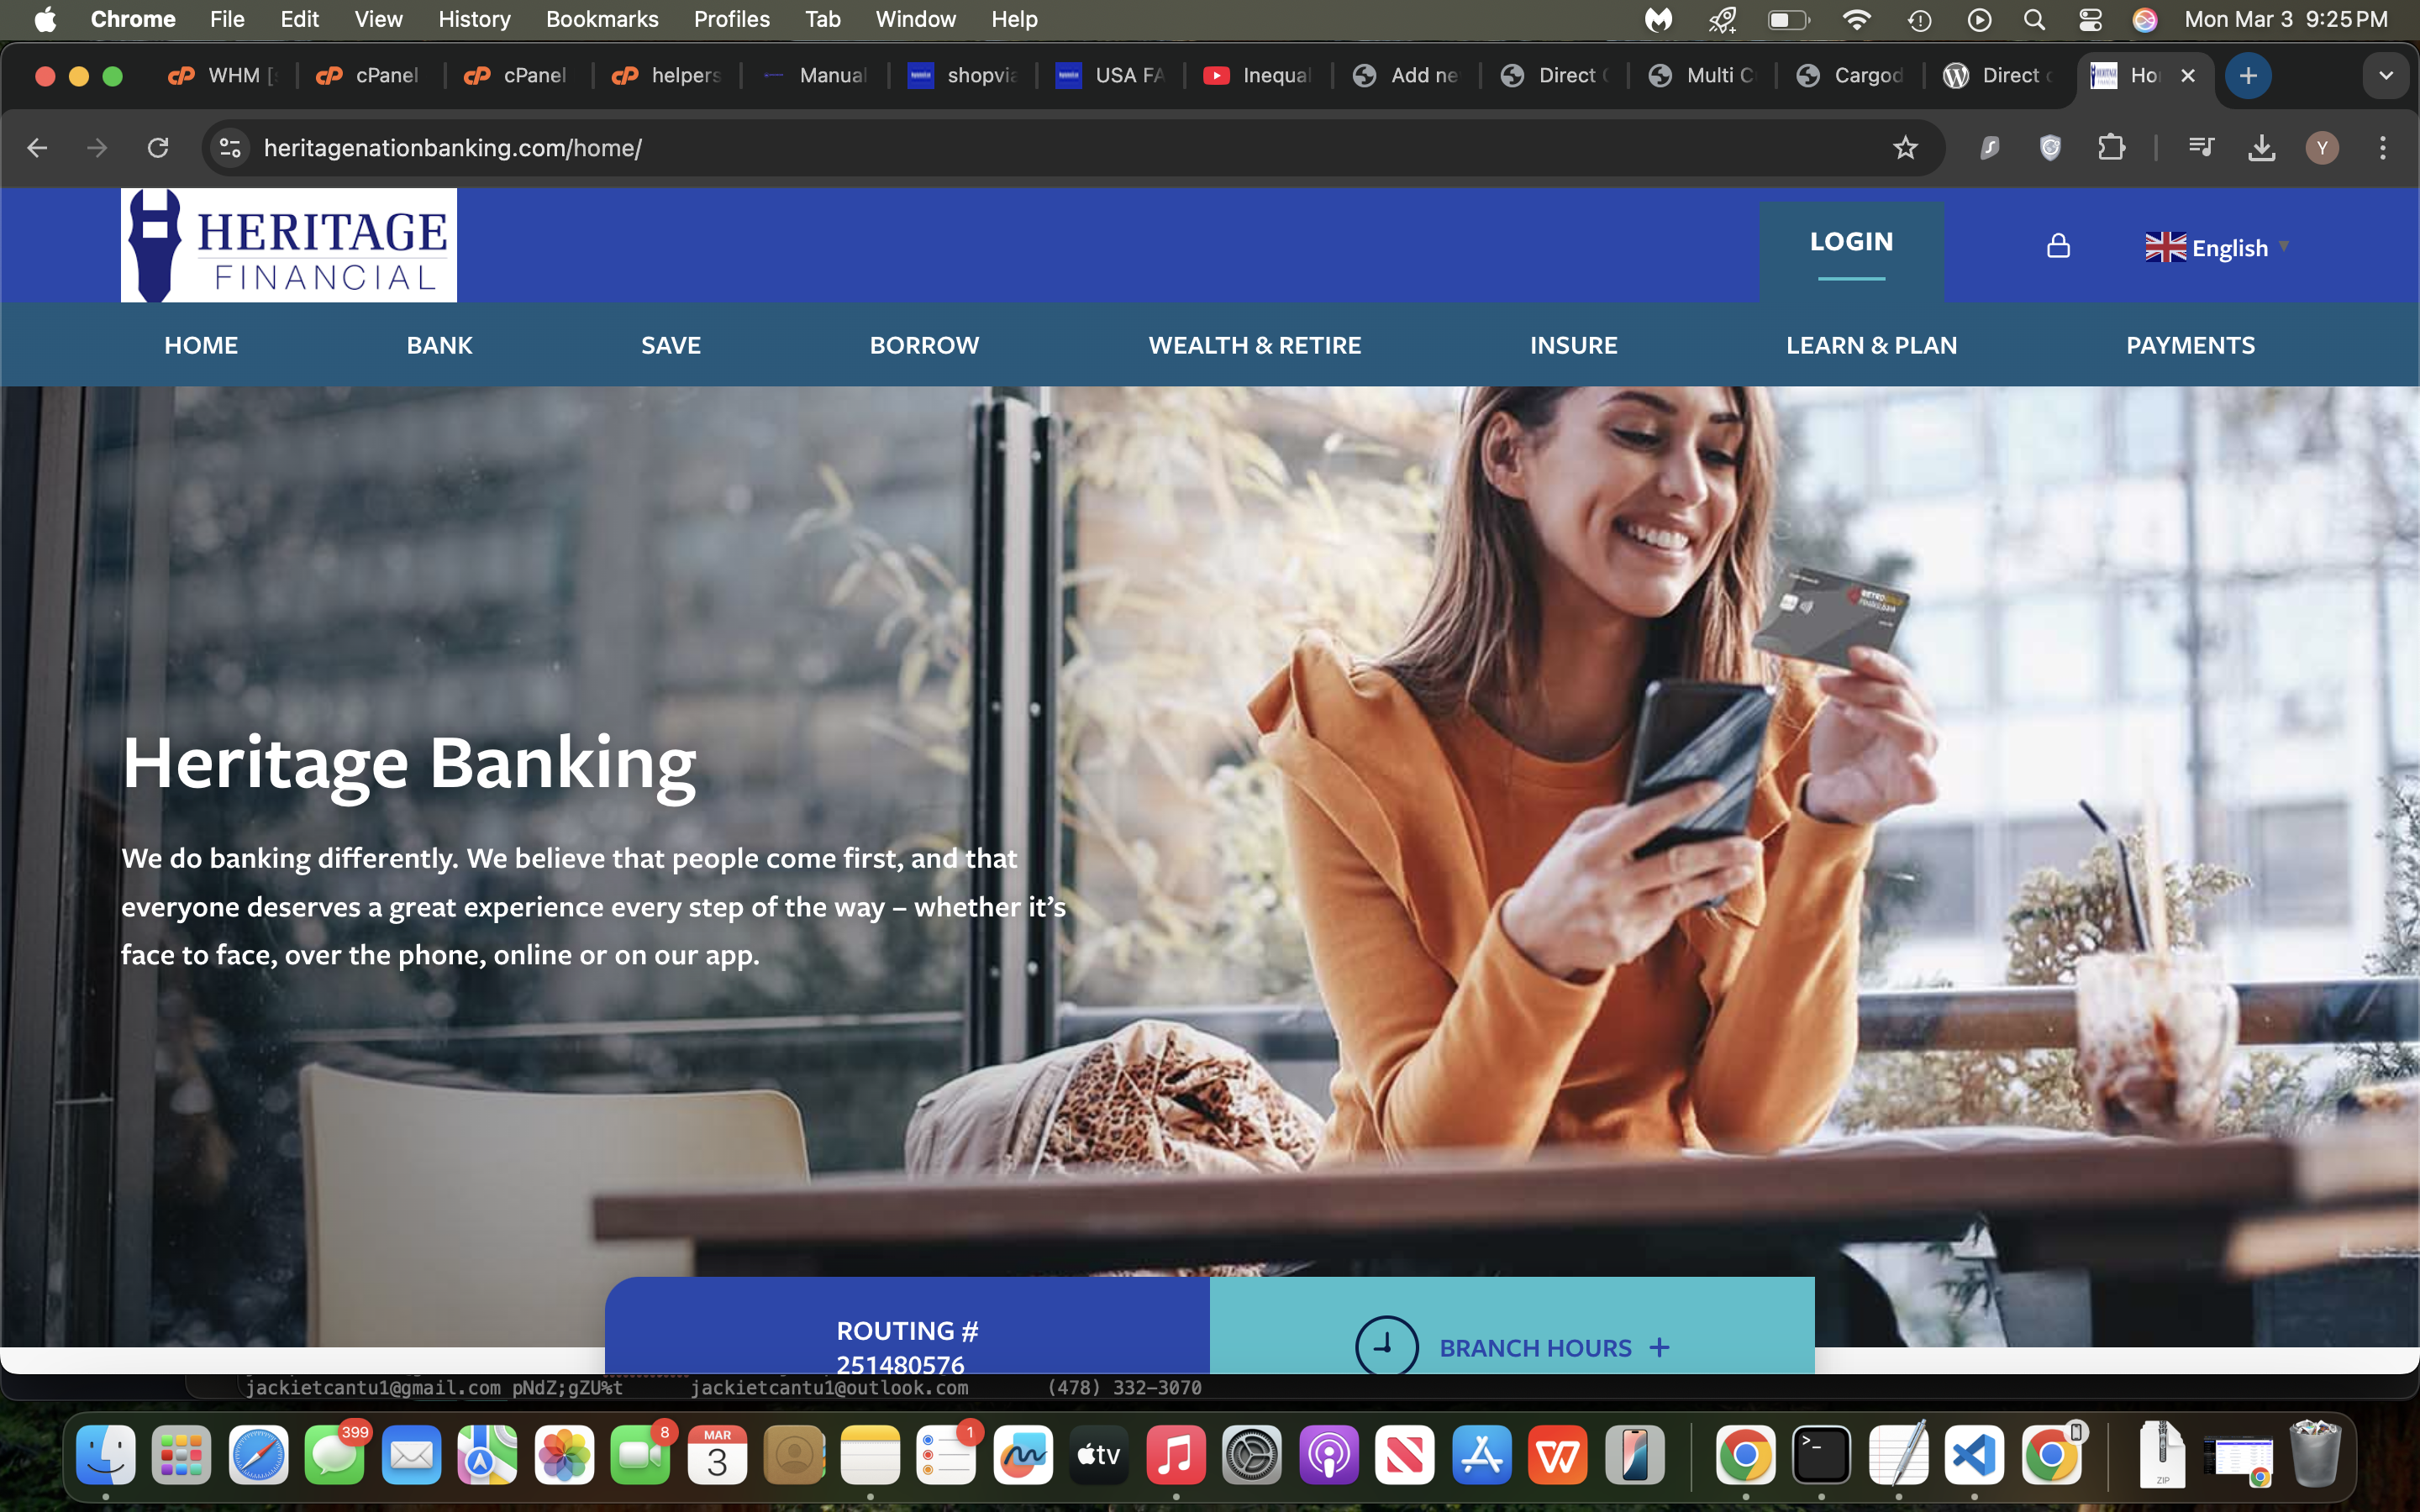The image size is (2420, 1512).
Task: Expand the English language dropdown
Action: coord(2216,247)
